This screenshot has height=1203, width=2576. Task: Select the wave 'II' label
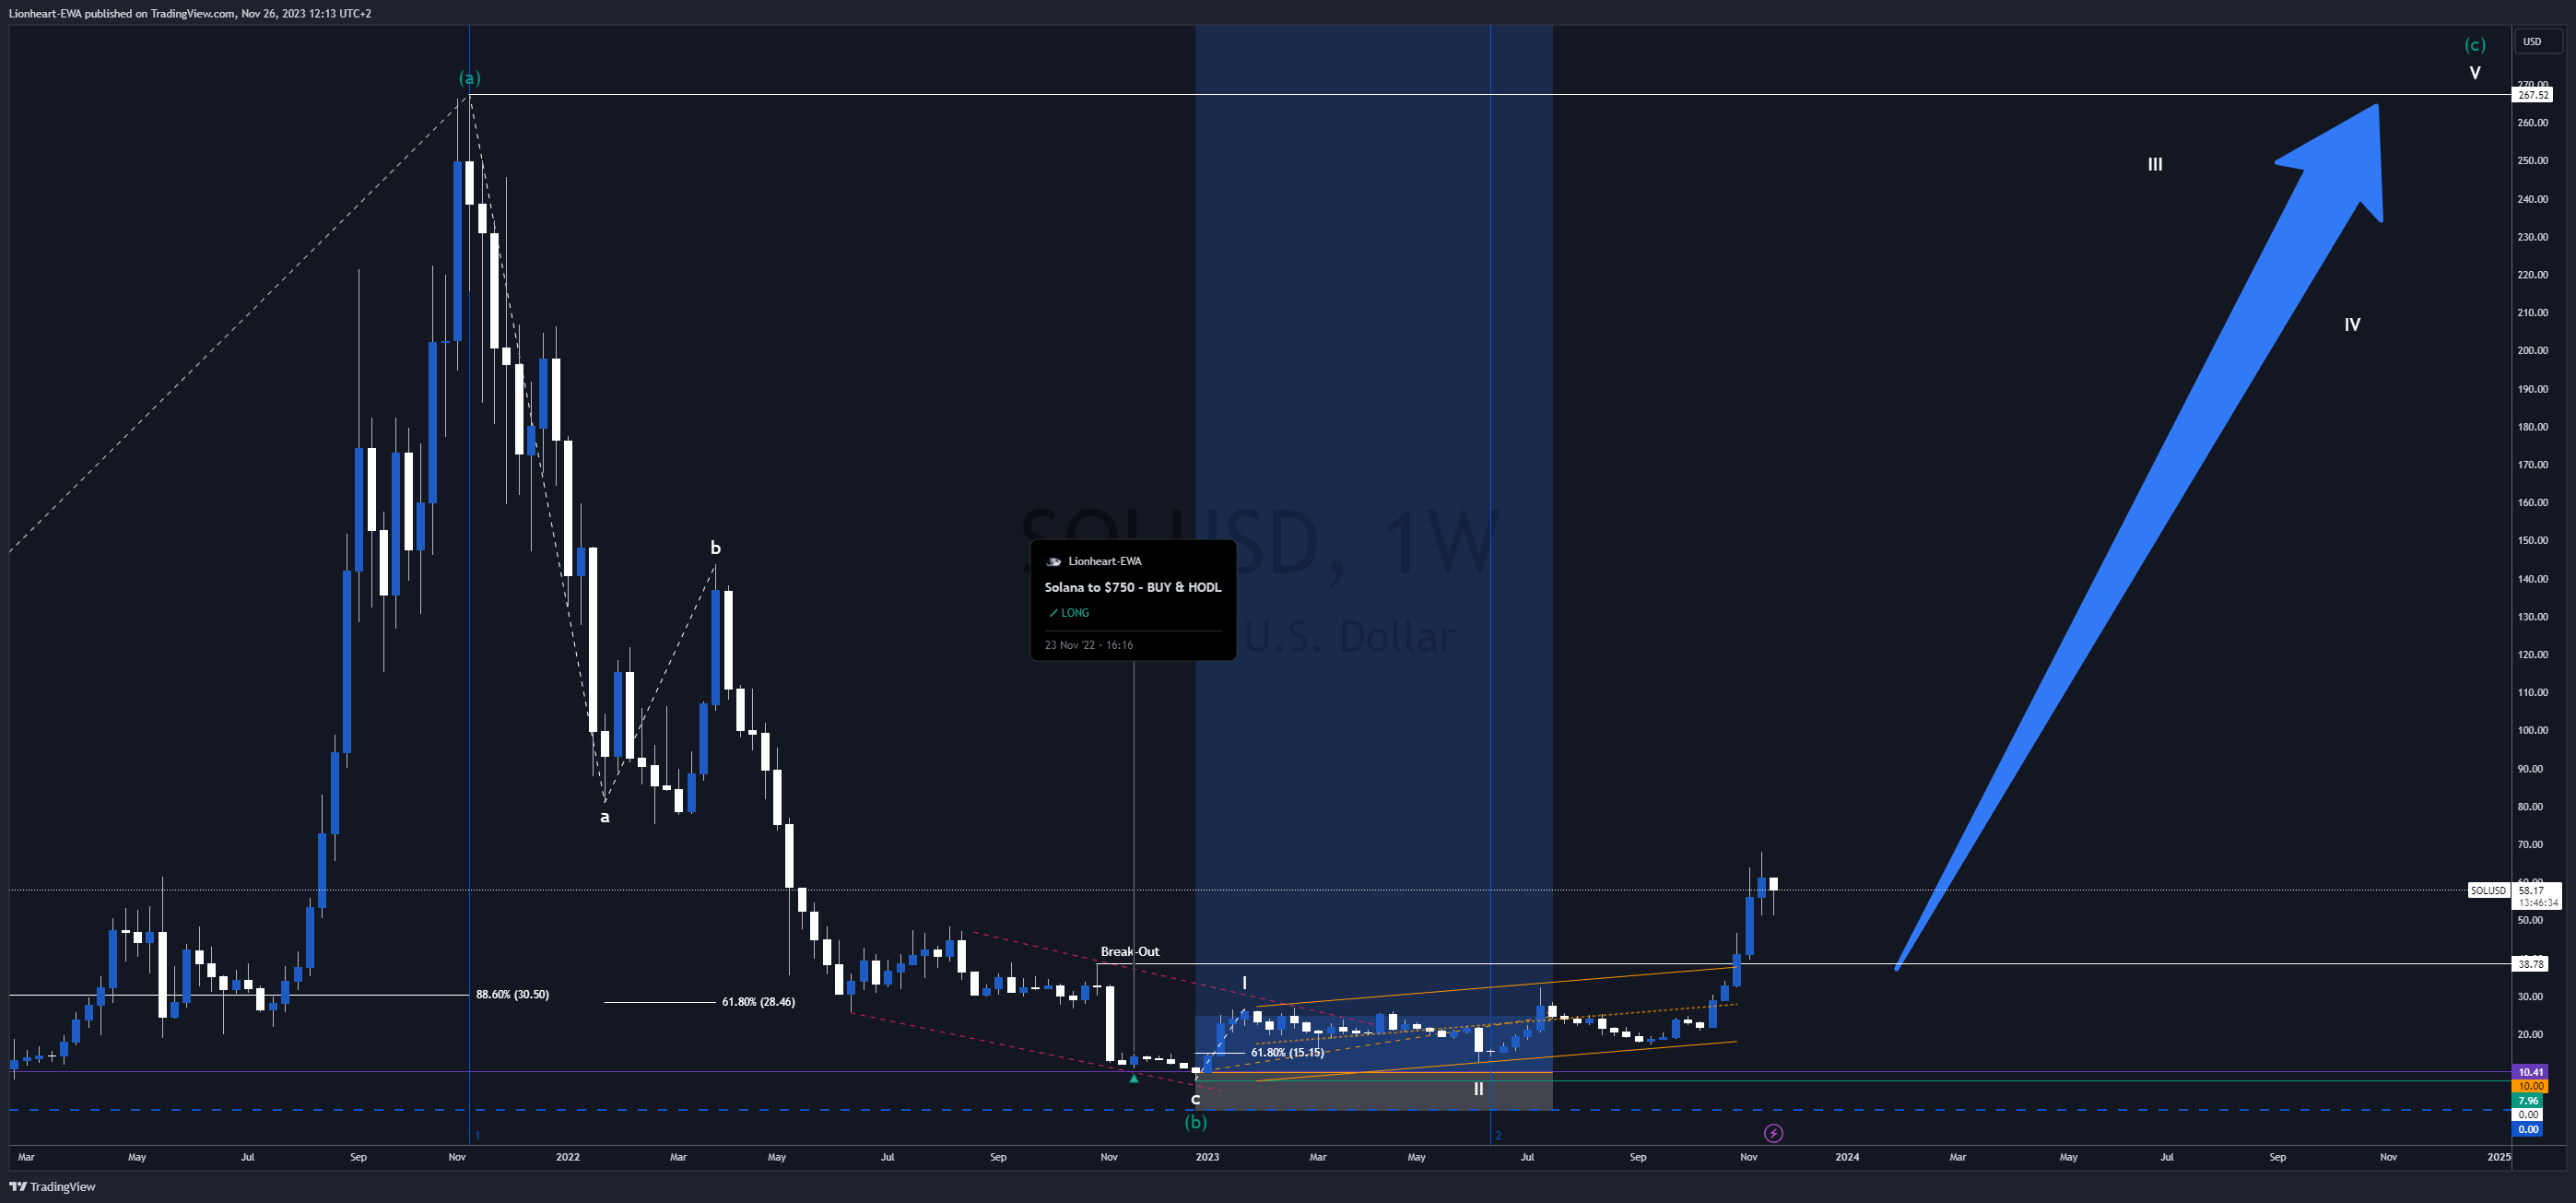(x=1478, y=1089)
